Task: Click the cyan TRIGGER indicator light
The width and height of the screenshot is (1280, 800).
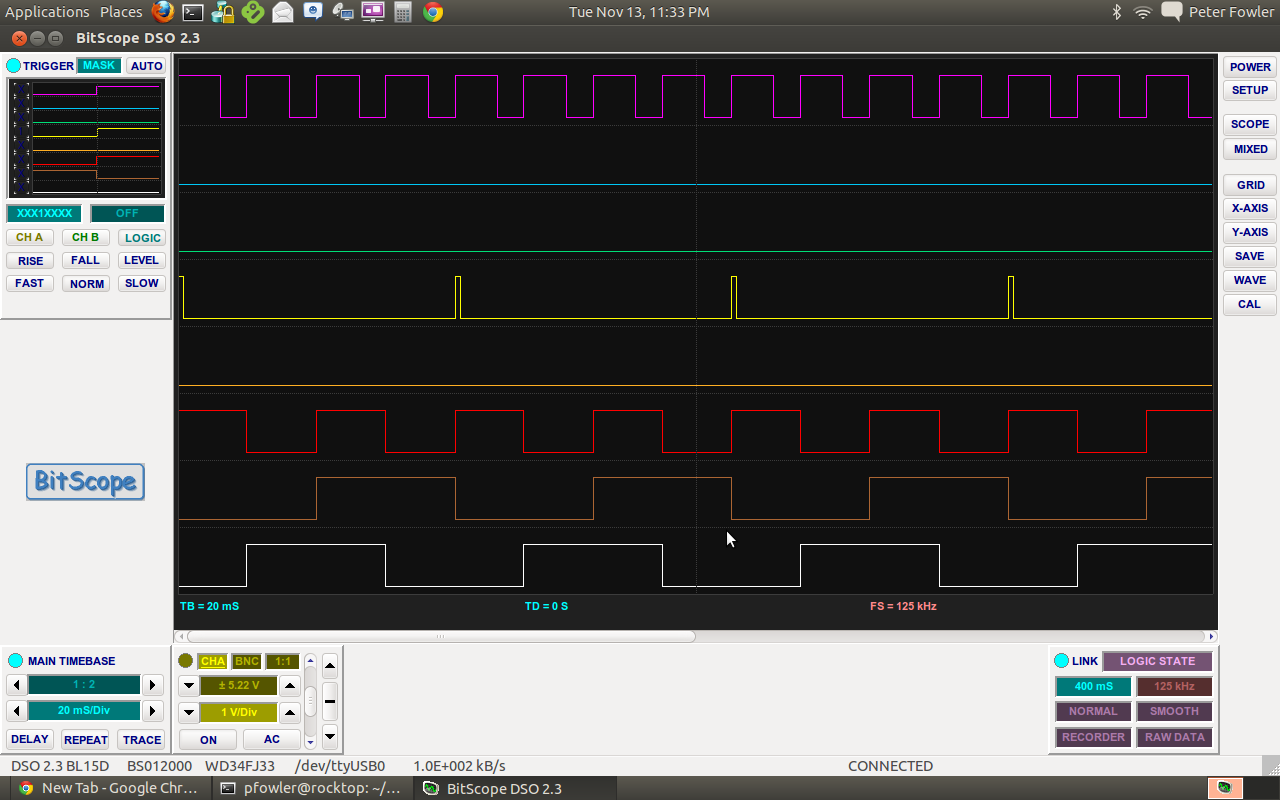Action: coord(13,66)
